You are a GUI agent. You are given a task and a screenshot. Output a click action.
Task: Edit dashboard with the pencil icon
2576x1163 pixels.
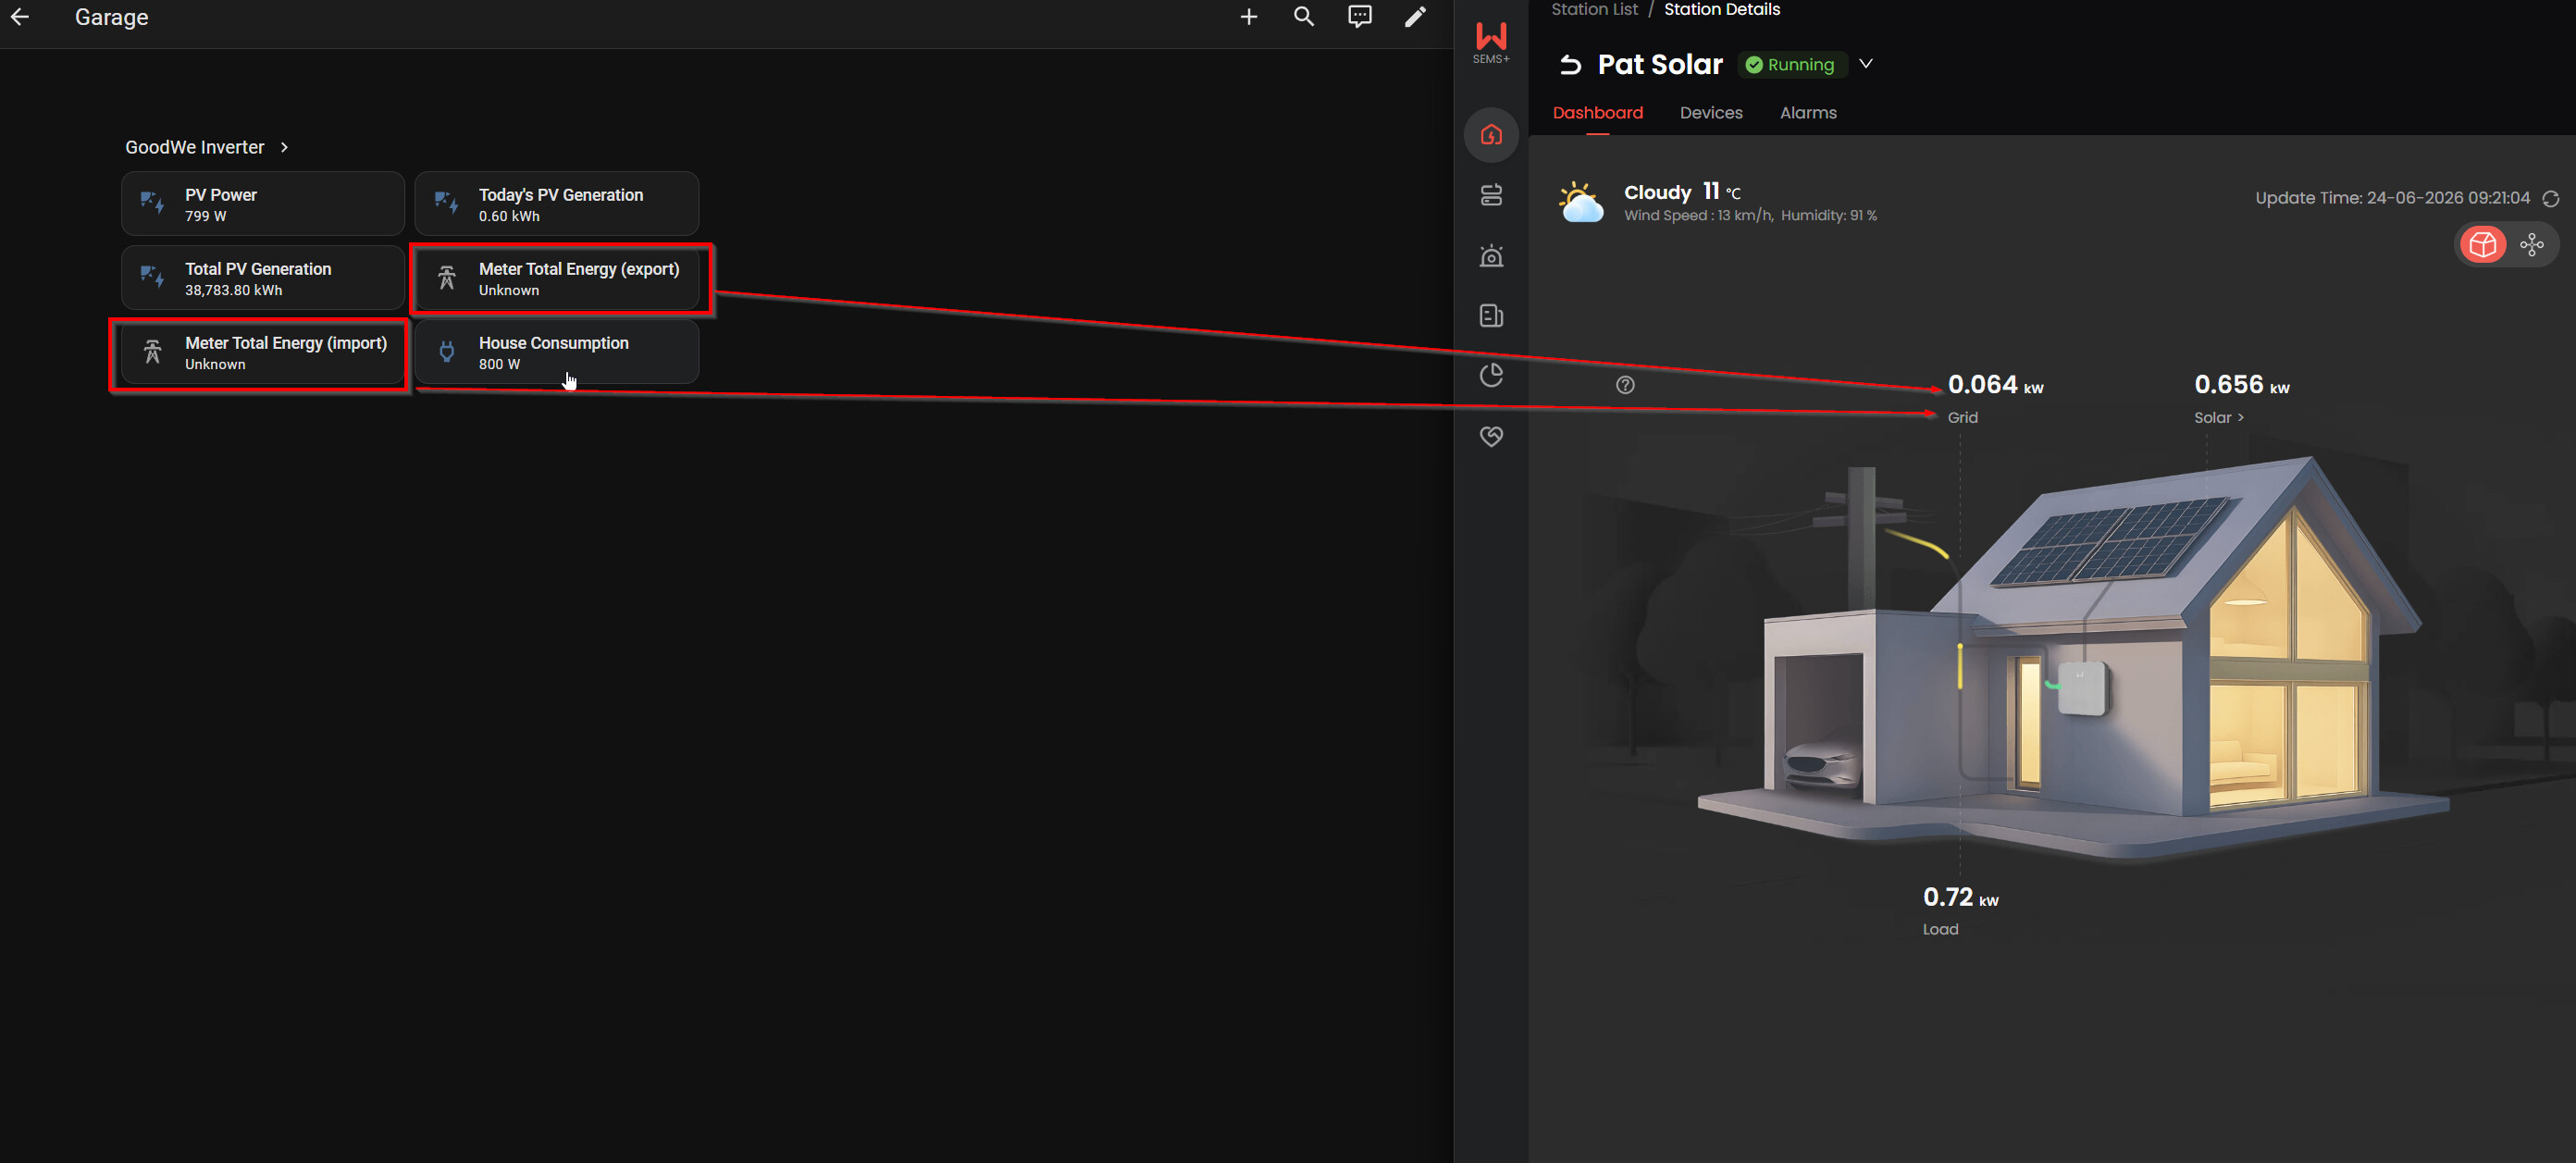[x=1415, y=17]
